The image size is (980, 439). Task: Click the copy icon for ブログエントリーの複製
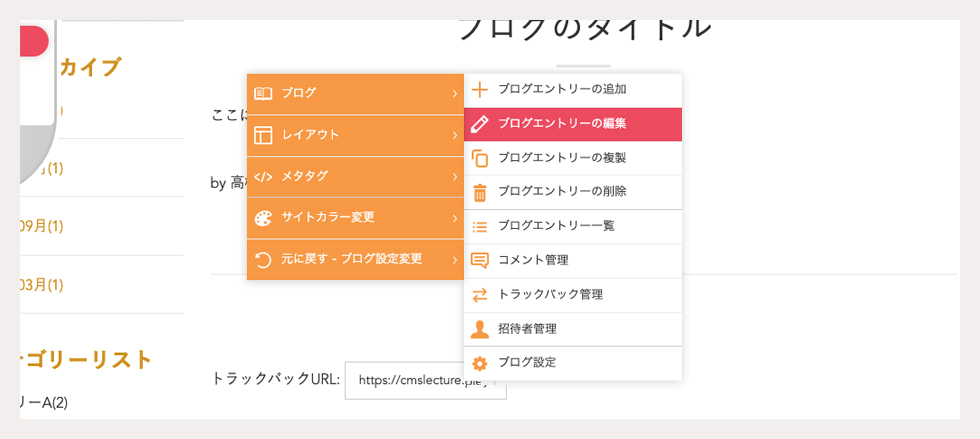pos(479,158)
